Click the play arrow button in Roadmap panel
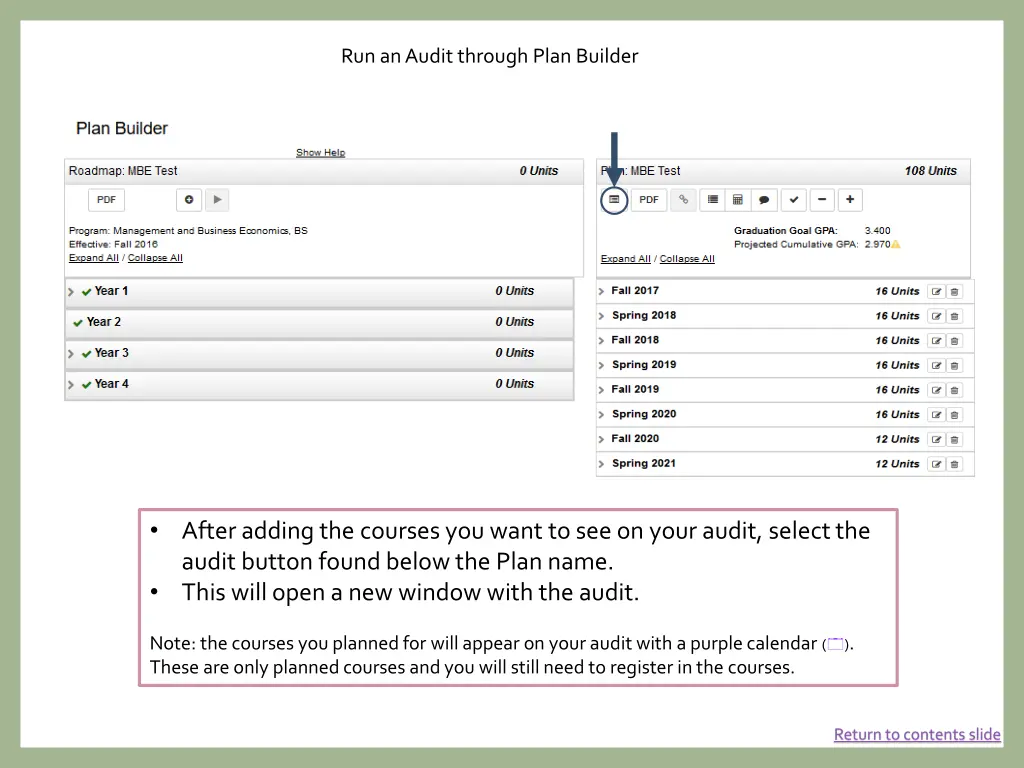 (217, 200)
